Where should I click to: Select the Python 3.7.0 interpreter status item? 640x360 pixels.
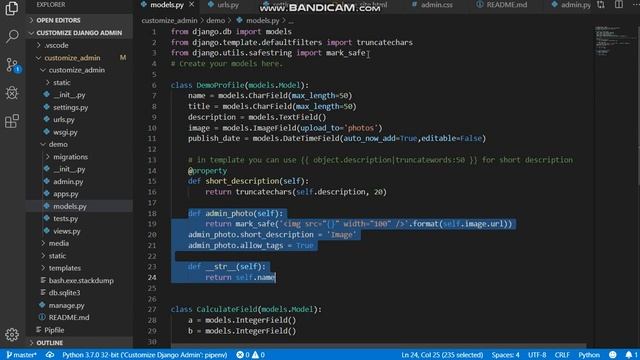[144, 355]
